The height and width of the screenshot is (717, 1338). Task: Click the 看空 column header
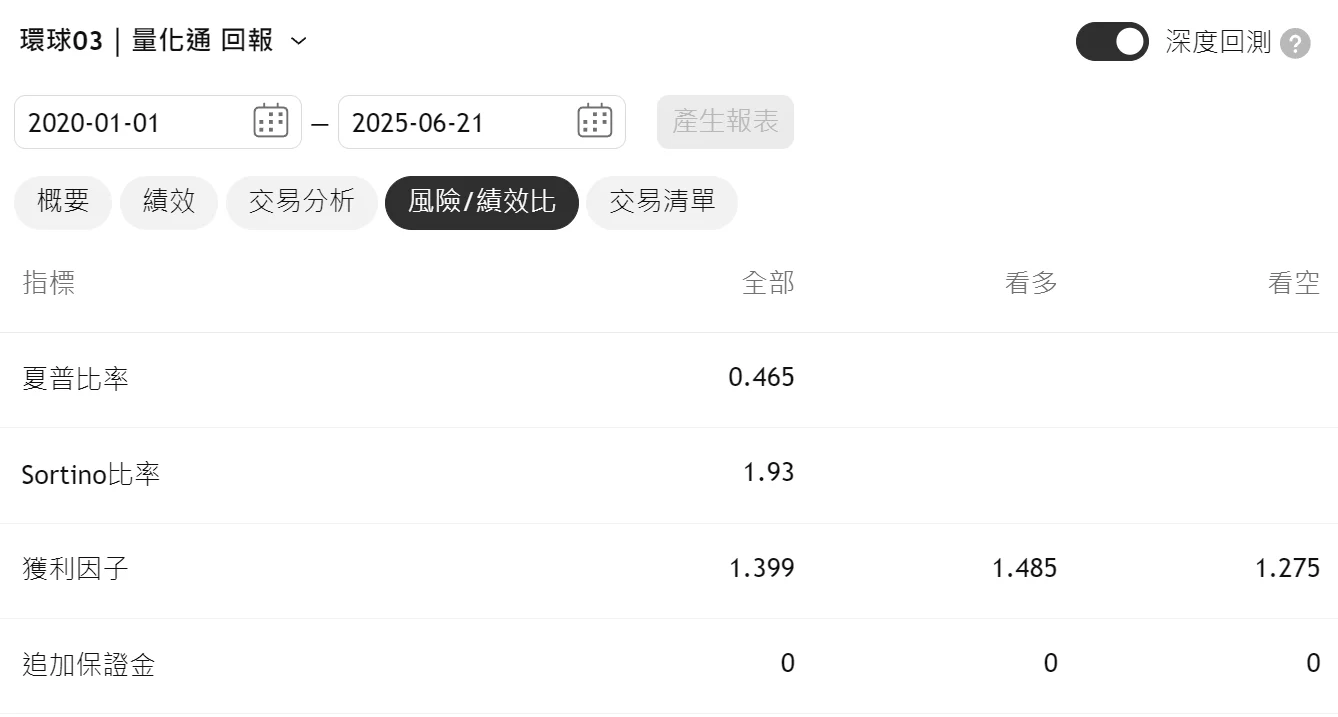click(x=1294, y=283)
